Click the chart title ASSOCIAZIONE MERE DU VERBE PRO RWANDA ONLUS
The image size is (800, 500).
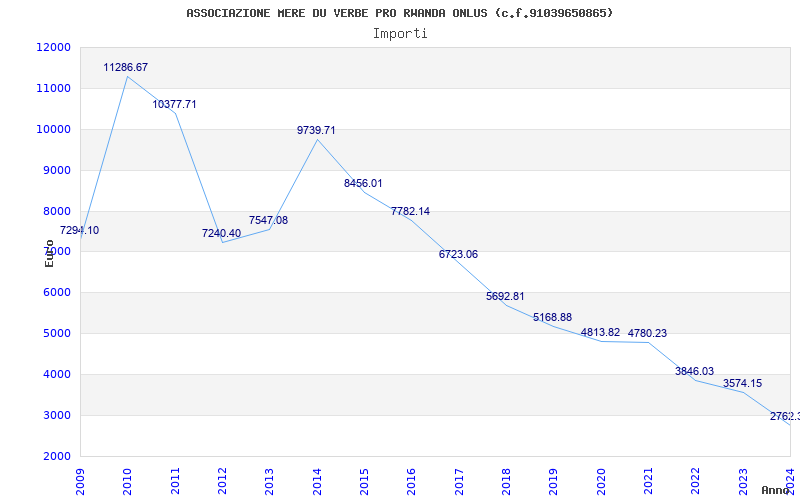tap(399, 13)
